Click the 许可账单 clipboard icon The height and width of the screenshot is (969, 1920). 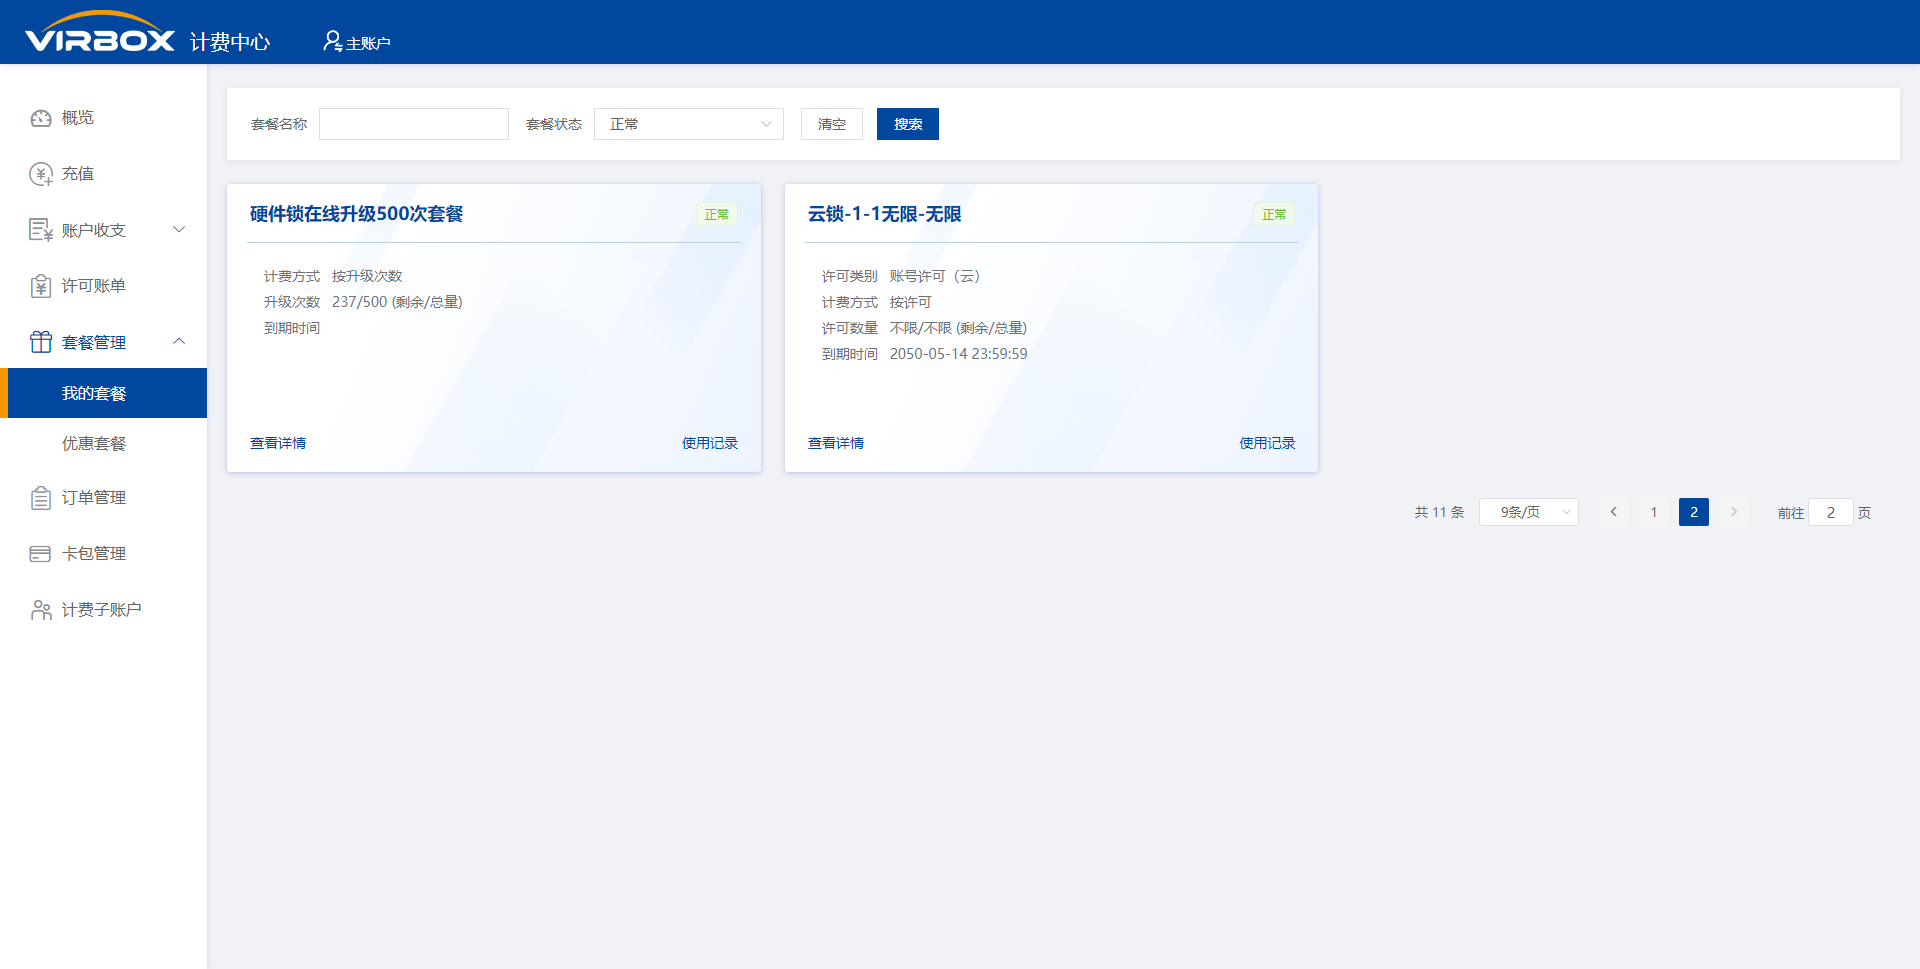coord(41,286)
